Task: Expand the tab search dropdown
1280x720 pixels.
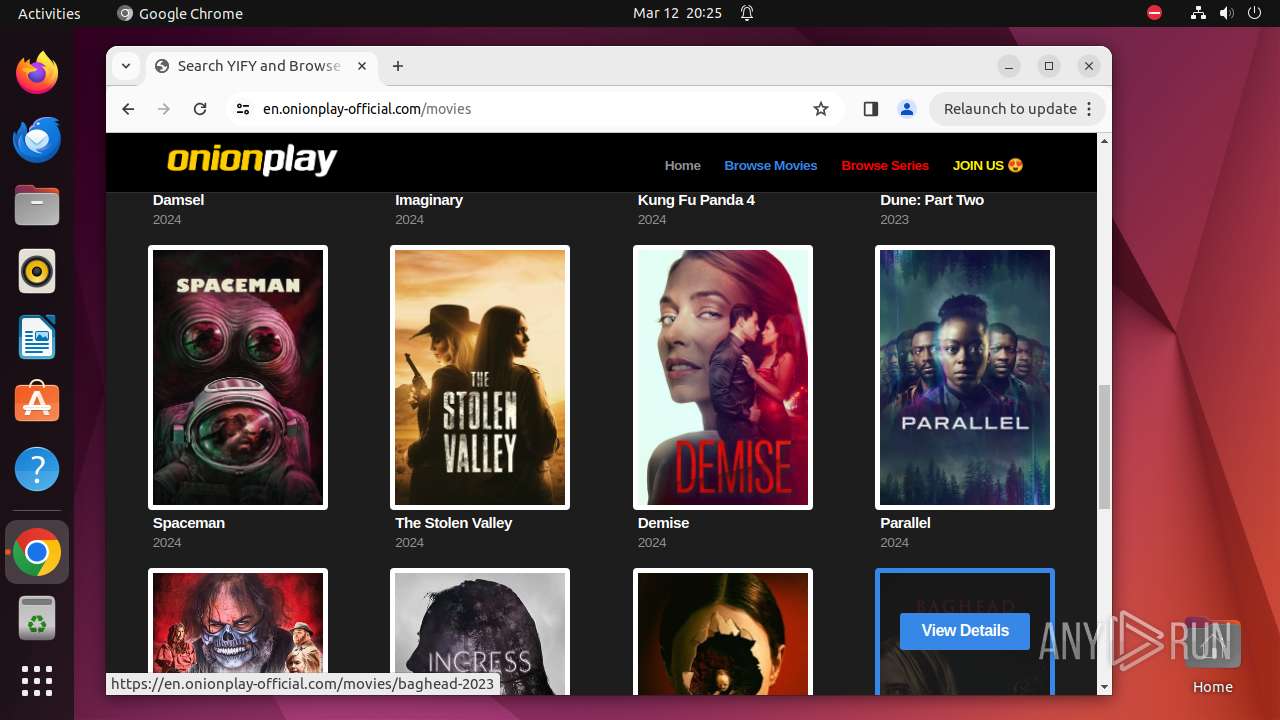Action: pyautogui.click(x=126, y=66)
